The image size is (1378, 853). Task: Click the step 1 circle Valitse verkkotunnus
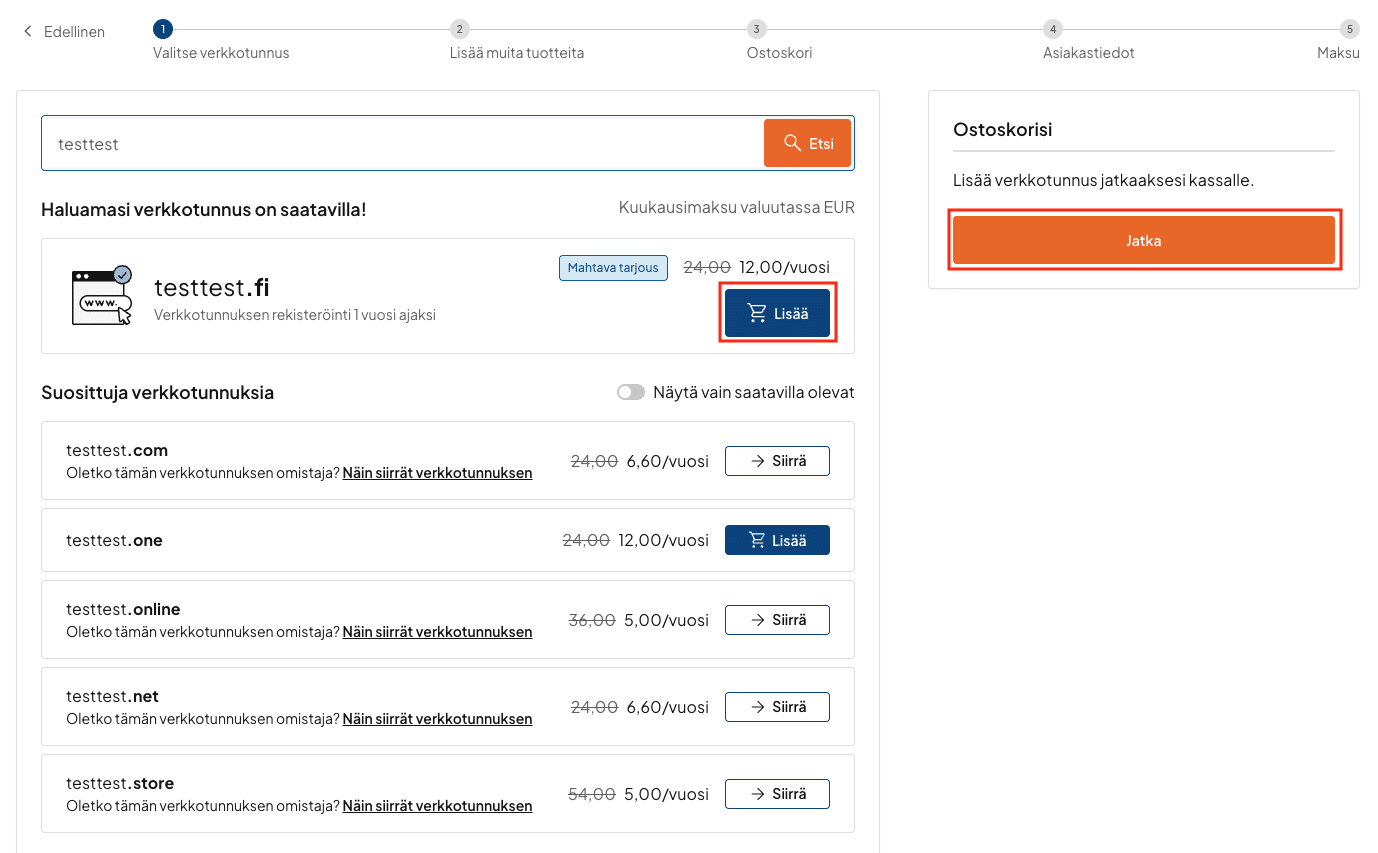(163, 29)
